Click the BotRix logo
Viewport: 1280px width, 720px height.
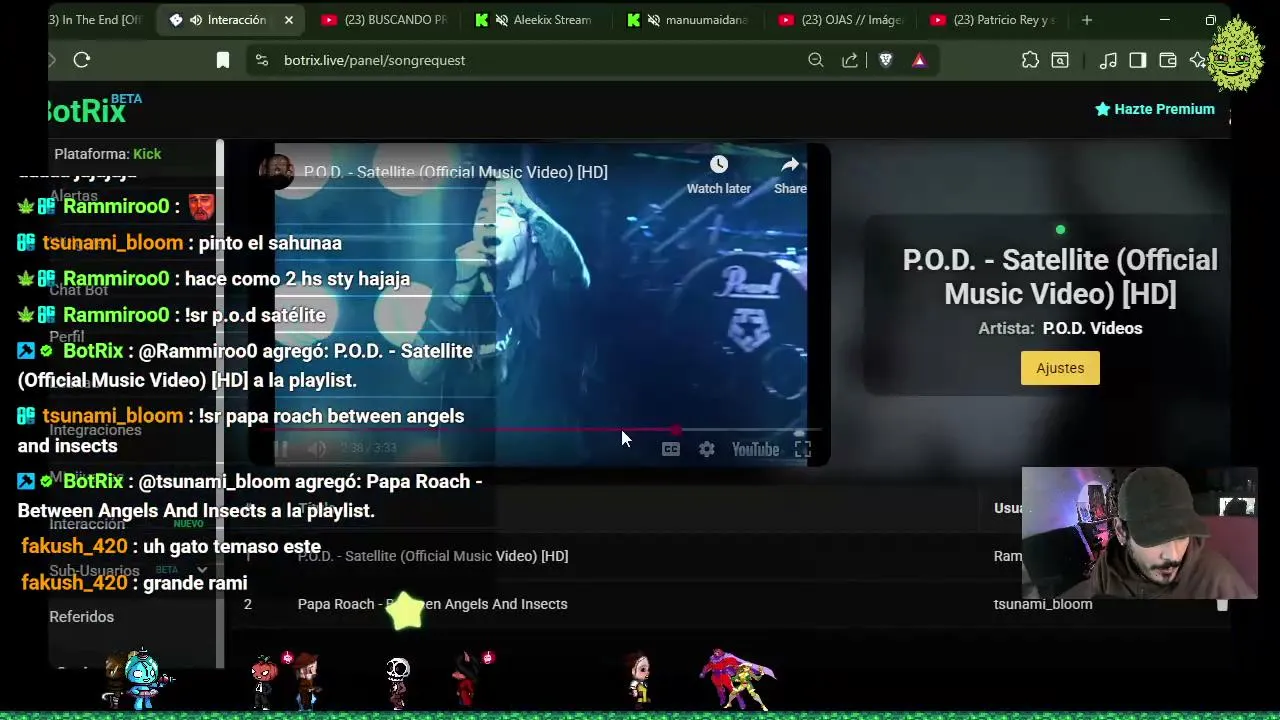(x=86, y=111)
